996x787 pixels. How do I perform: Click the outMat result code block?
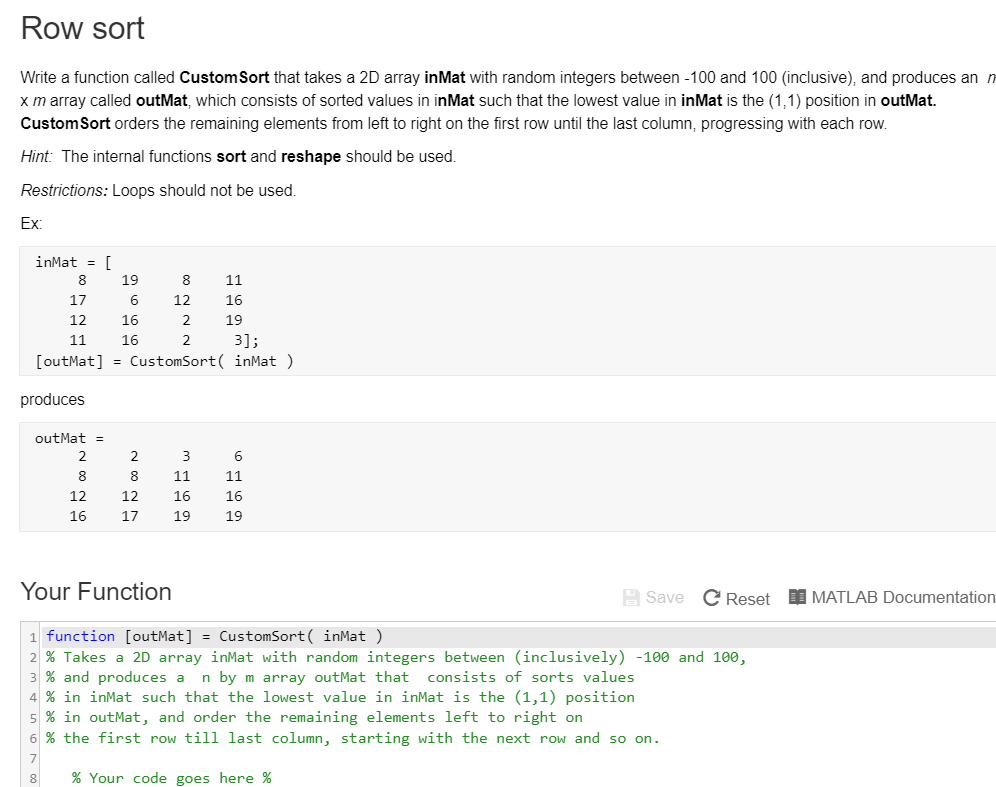pos(508,477)
